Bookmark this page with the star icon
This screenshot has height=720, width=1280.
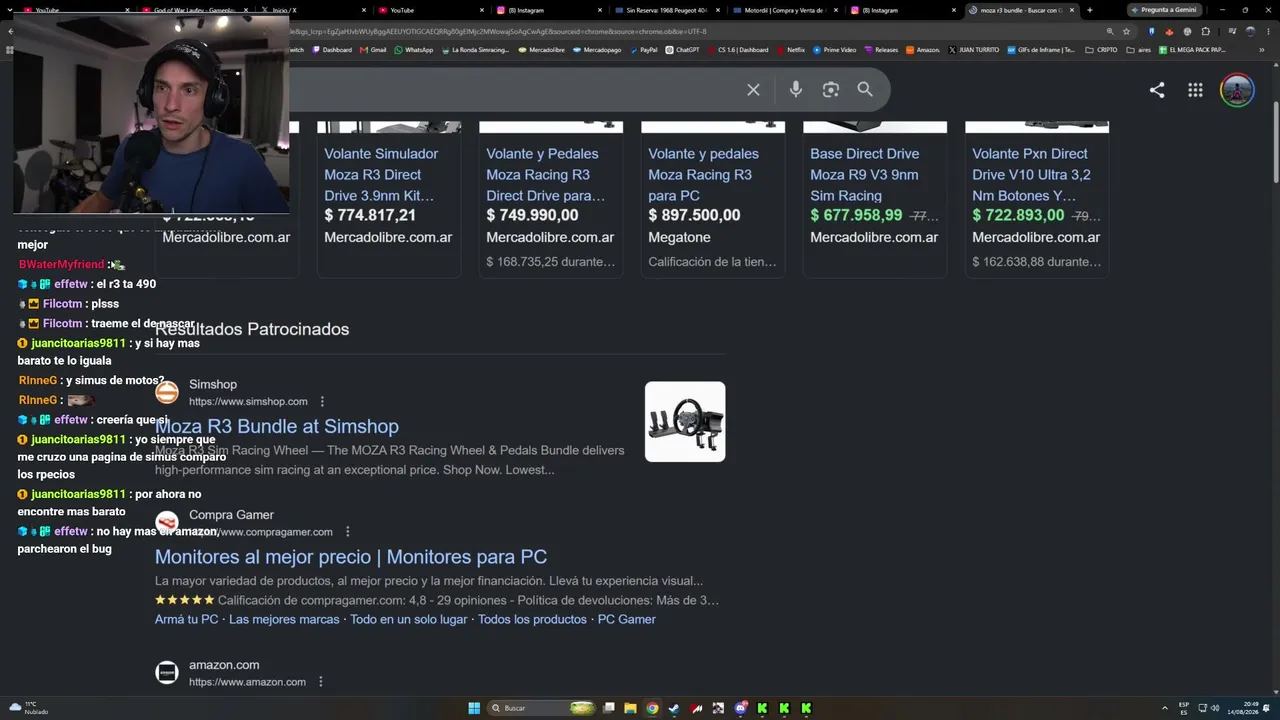[x=1126, y=31]
